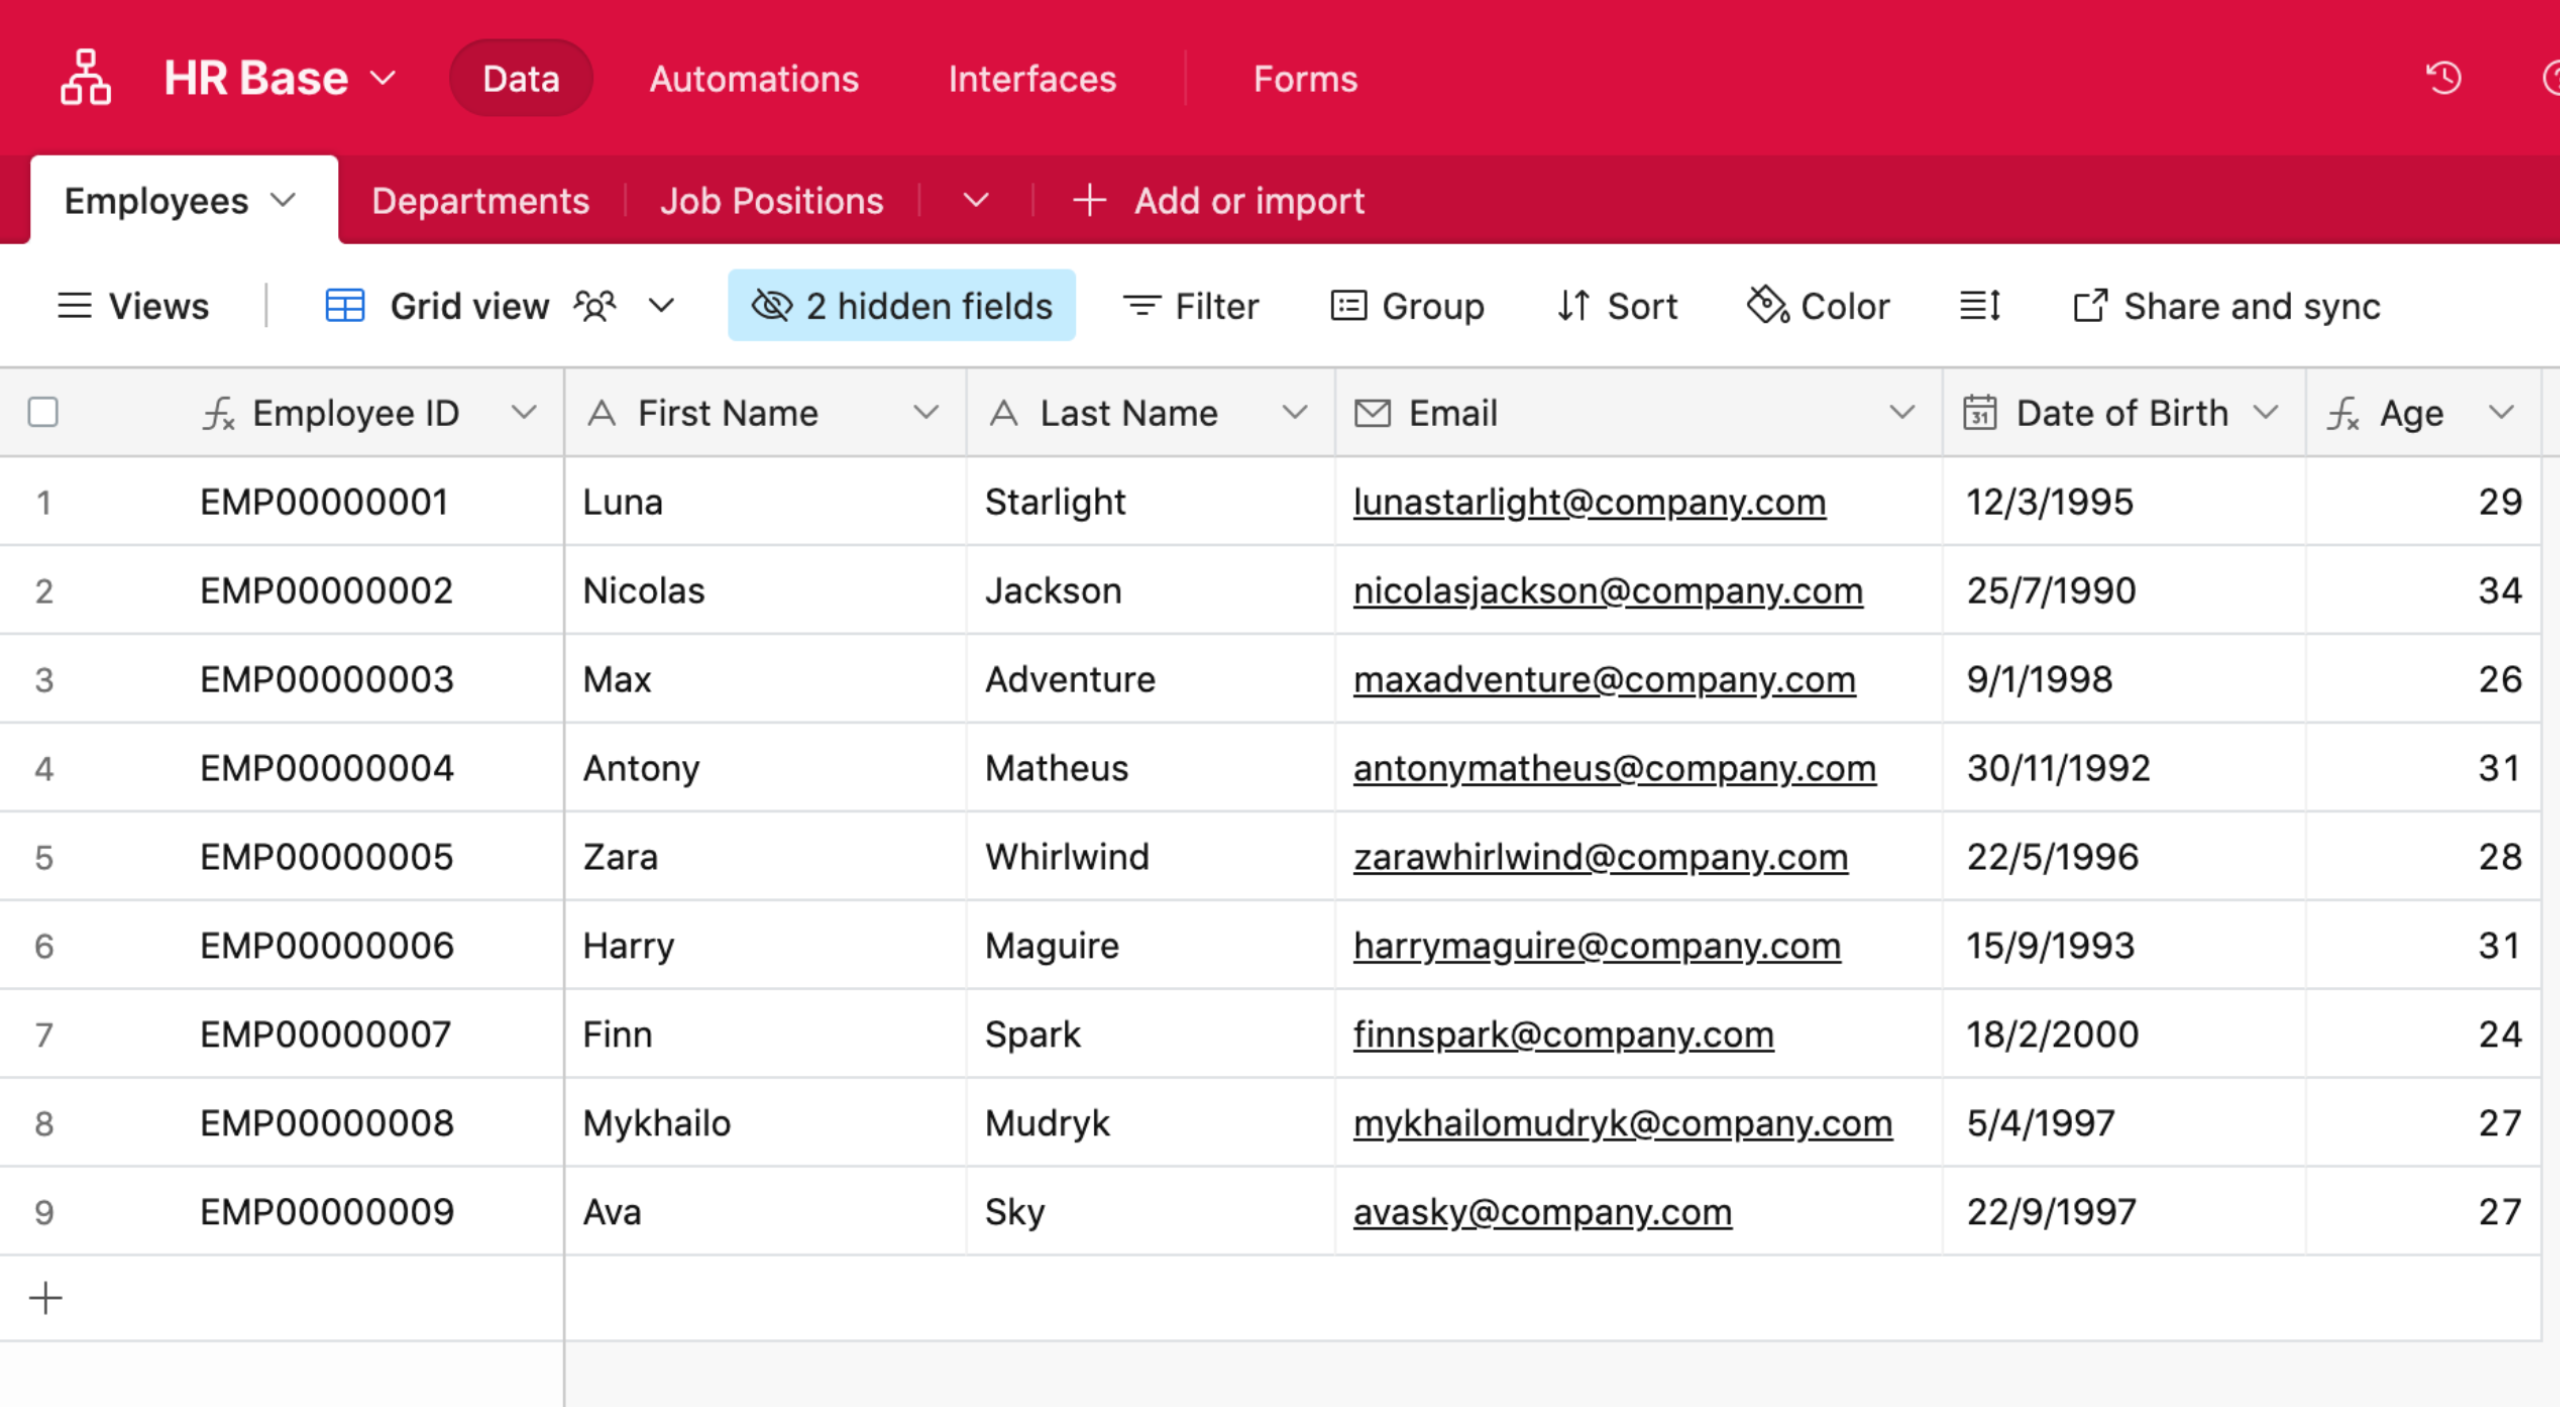Screen dimensions: 2560x1407
Task: Switch to the Automations tab
Action: coord(754,78)
